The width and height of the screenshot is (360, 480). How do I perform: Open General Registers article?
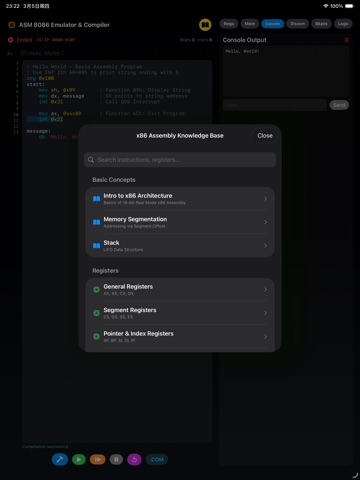[180, 290]
